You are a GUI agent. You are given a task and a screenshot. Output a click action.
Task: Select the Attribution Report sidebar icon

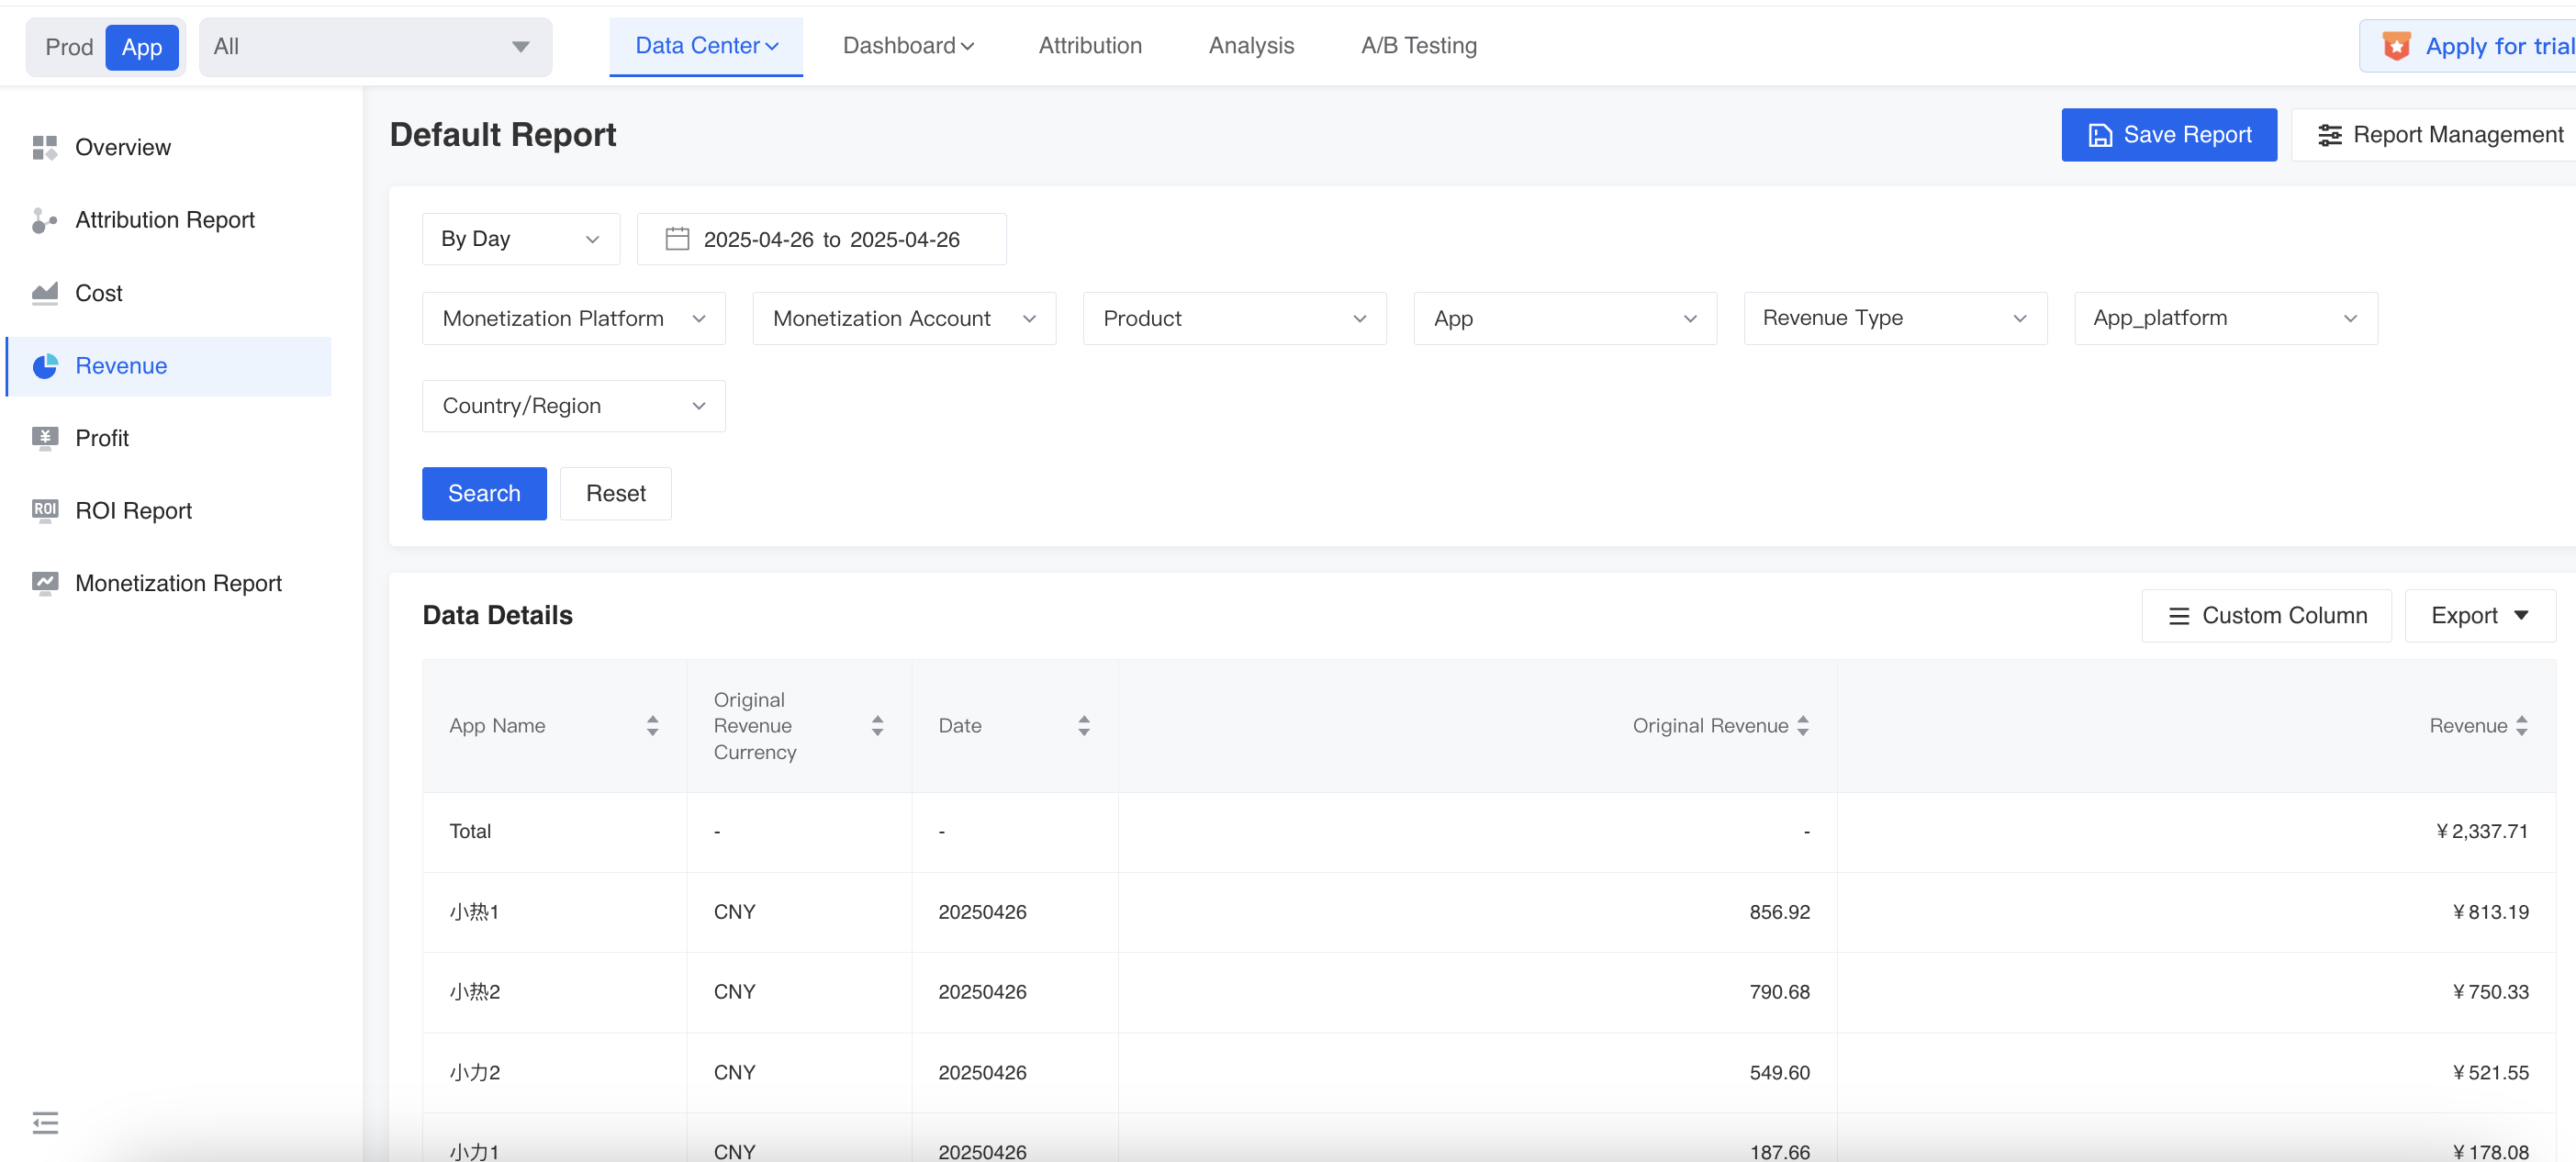44,220
